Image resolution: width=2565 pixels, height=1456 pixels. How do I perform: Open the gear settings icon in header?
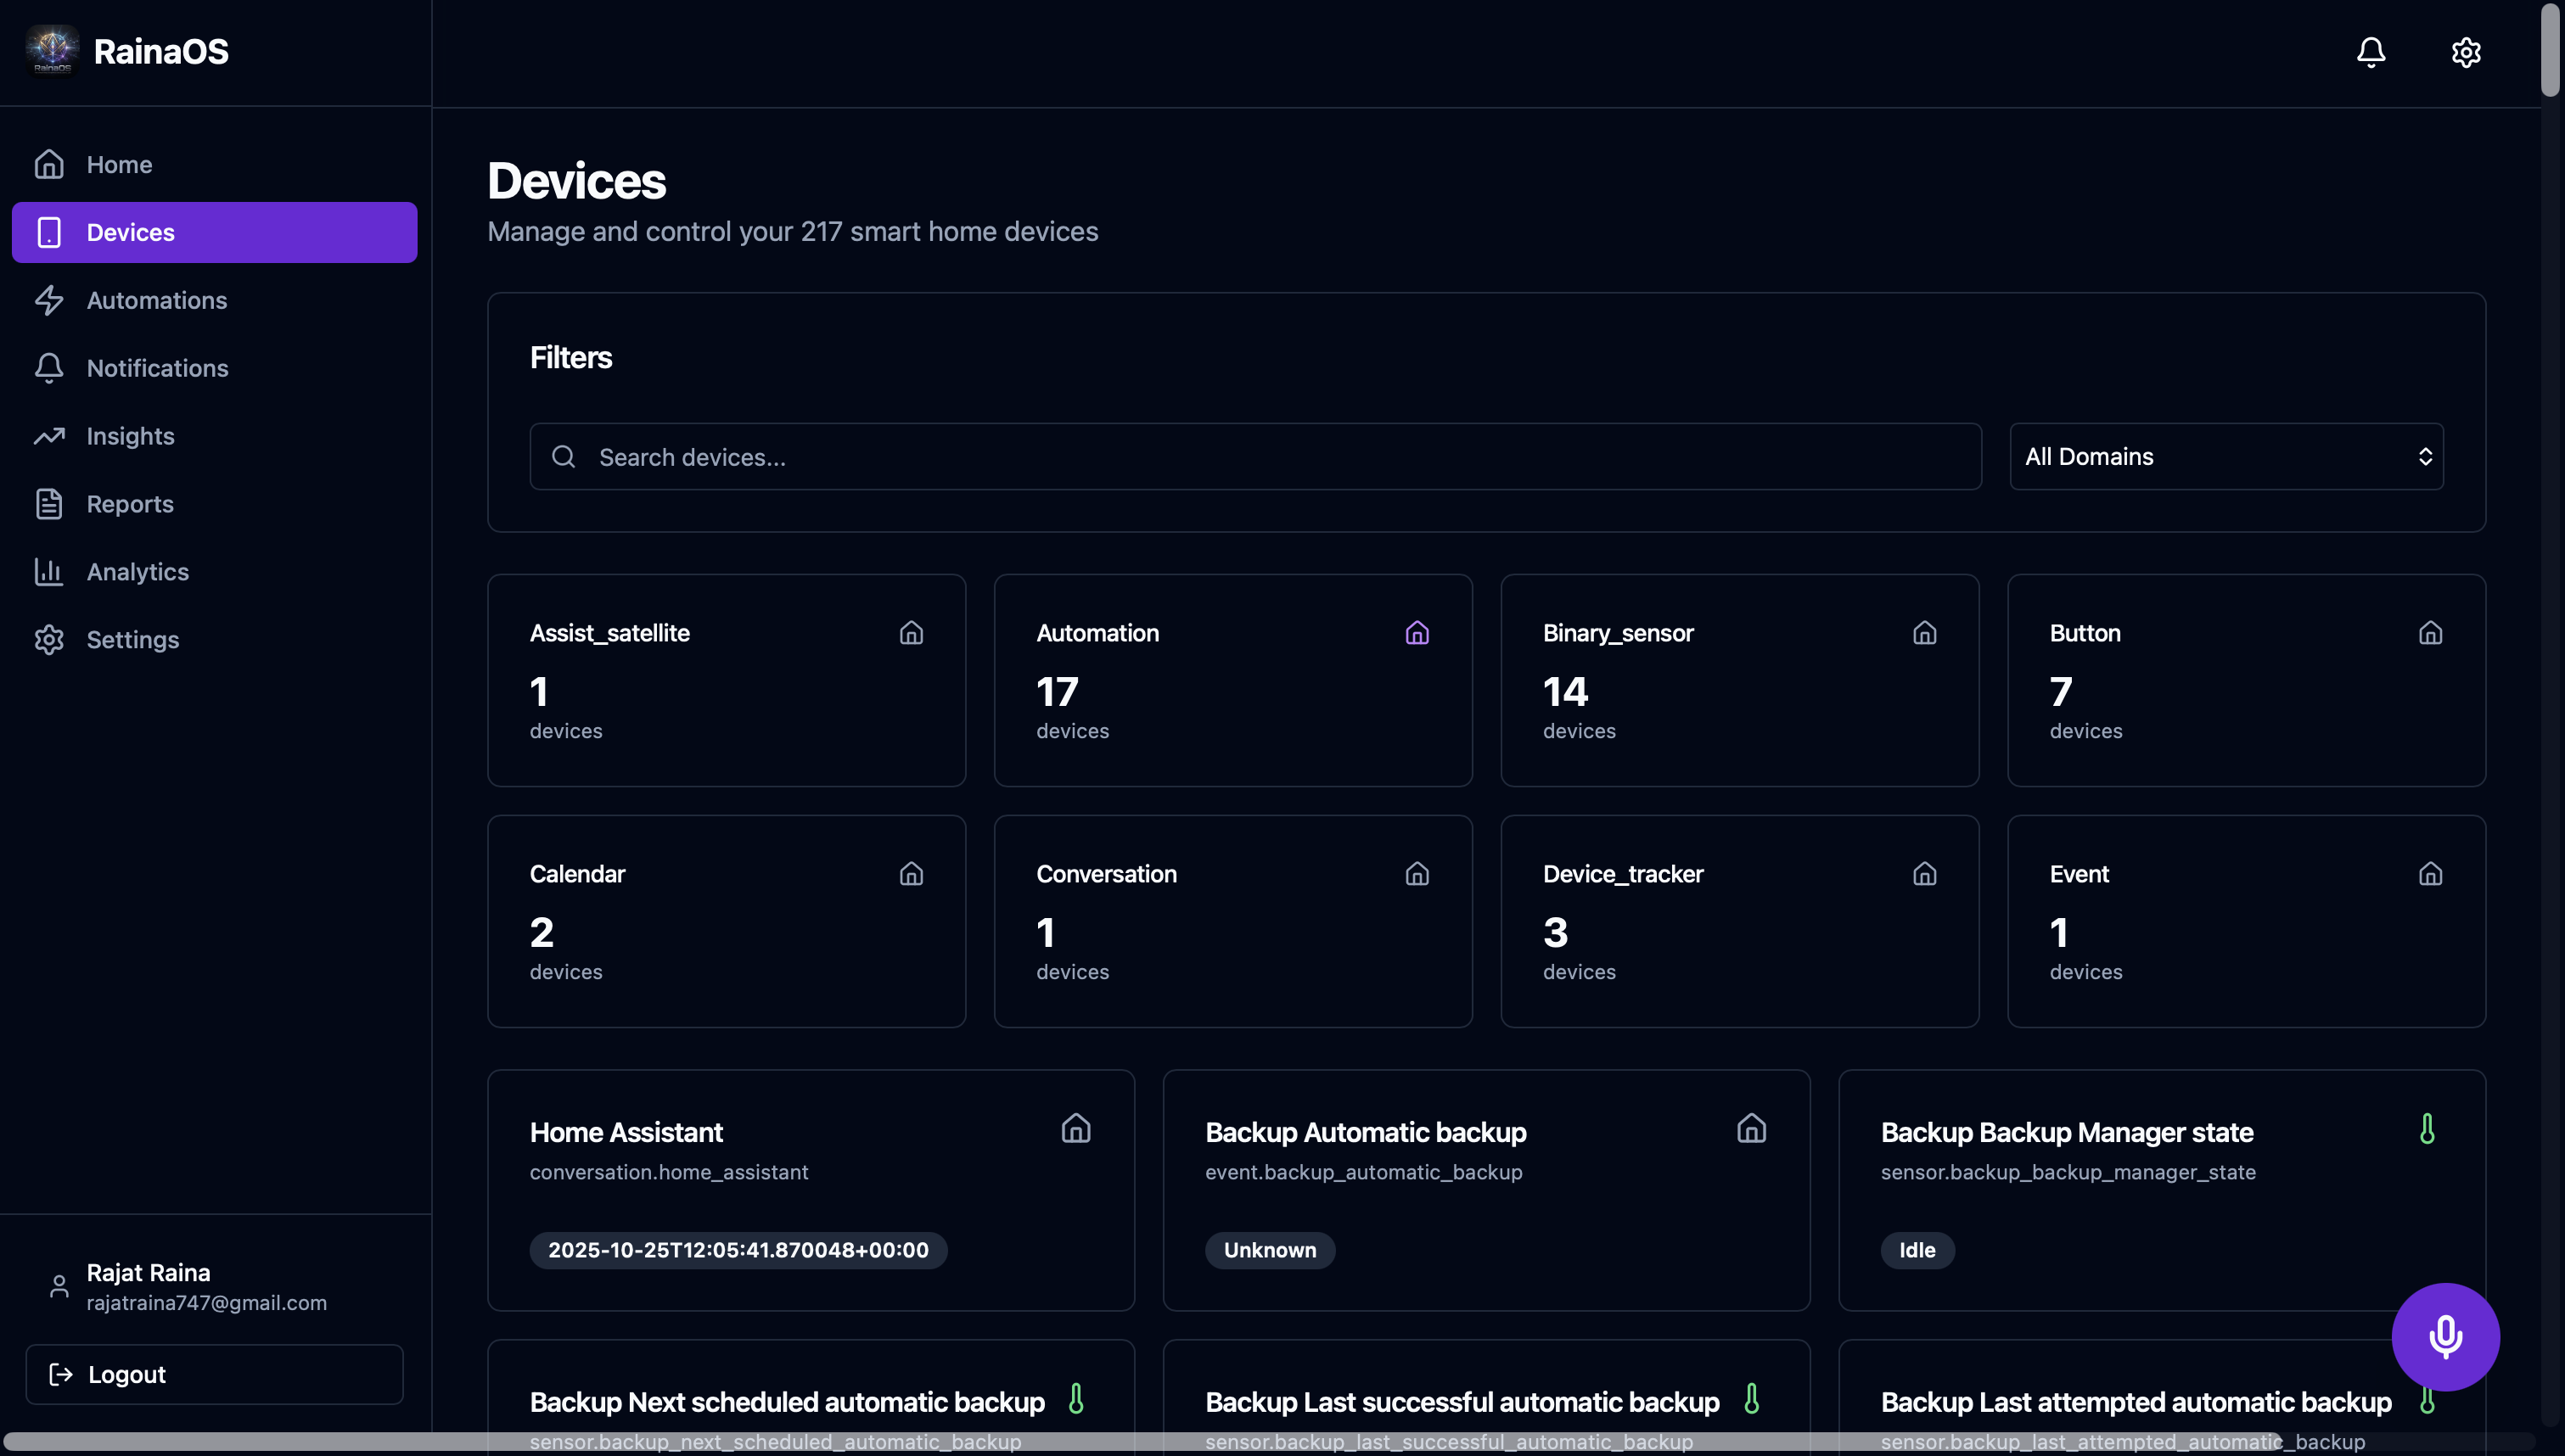point(2466,52)
